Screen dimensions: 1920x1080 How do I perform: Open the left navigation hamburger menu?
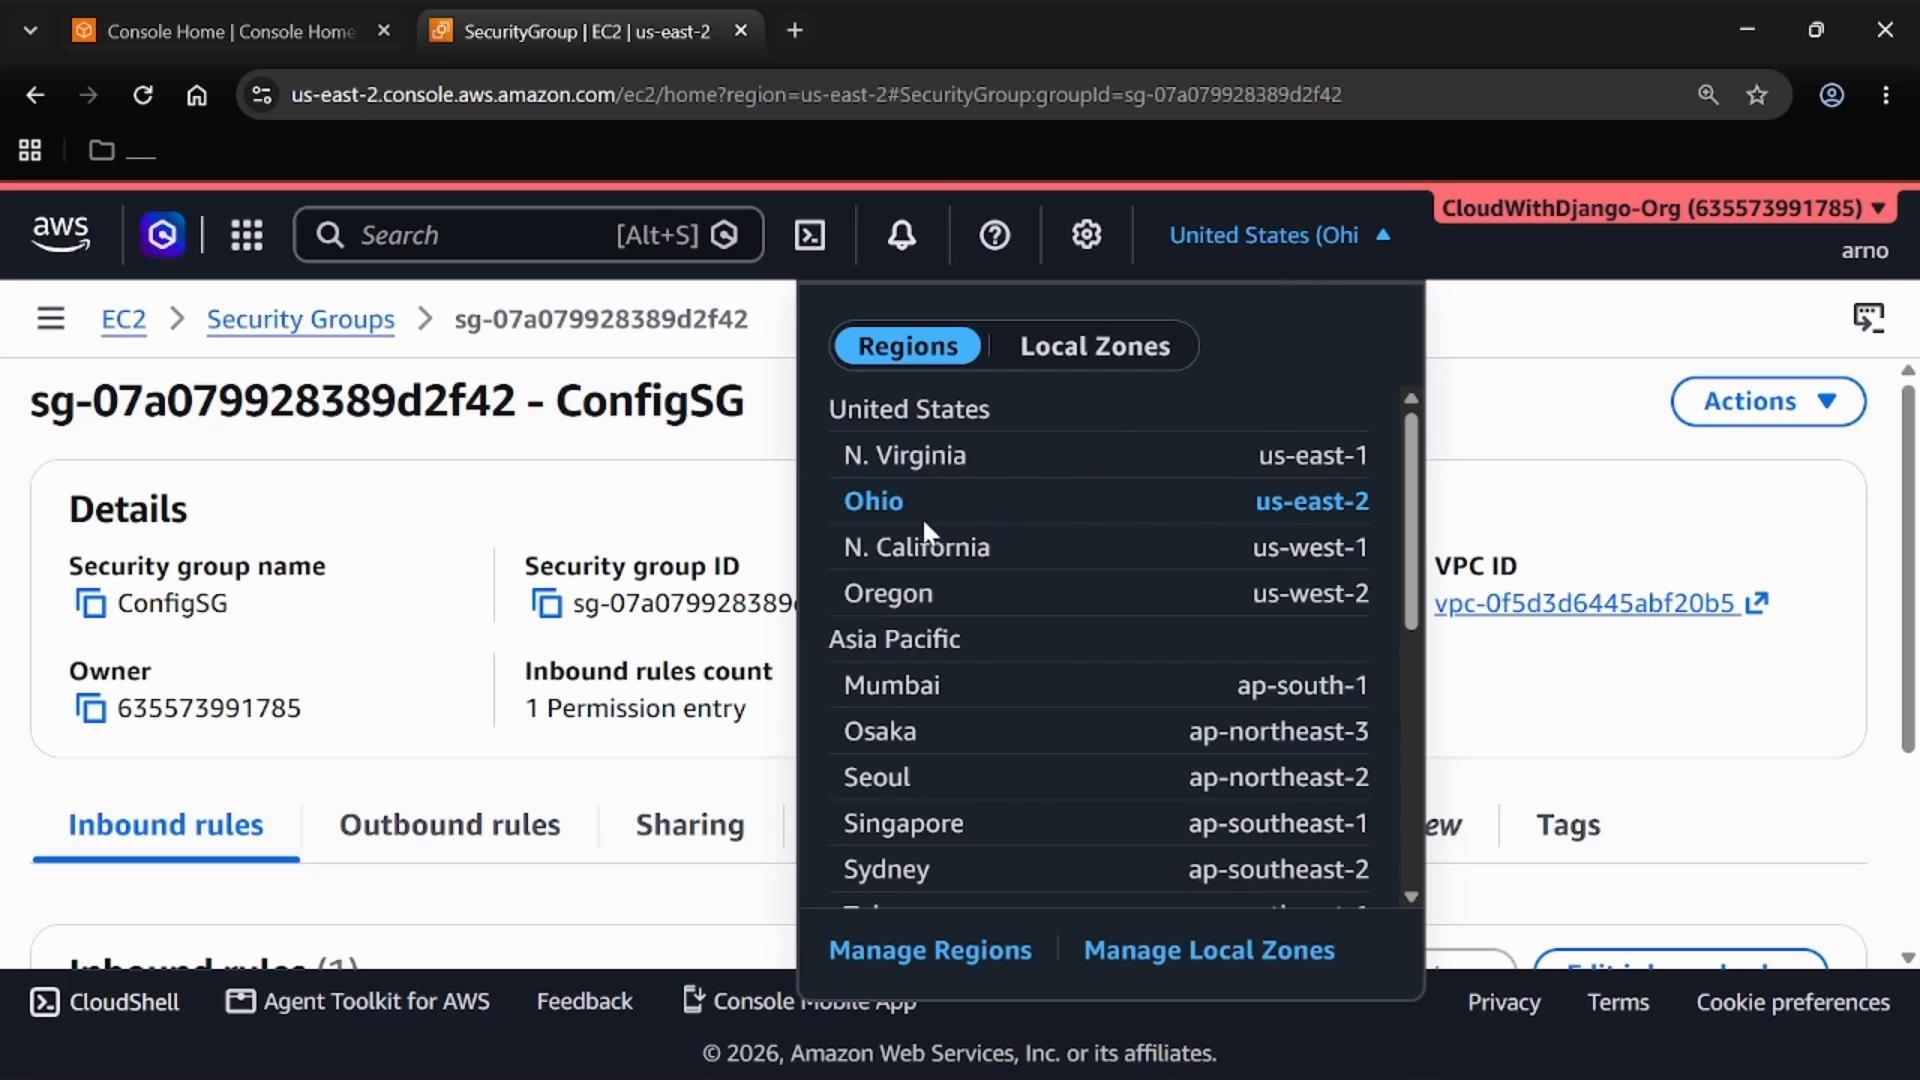coord(51,319)
